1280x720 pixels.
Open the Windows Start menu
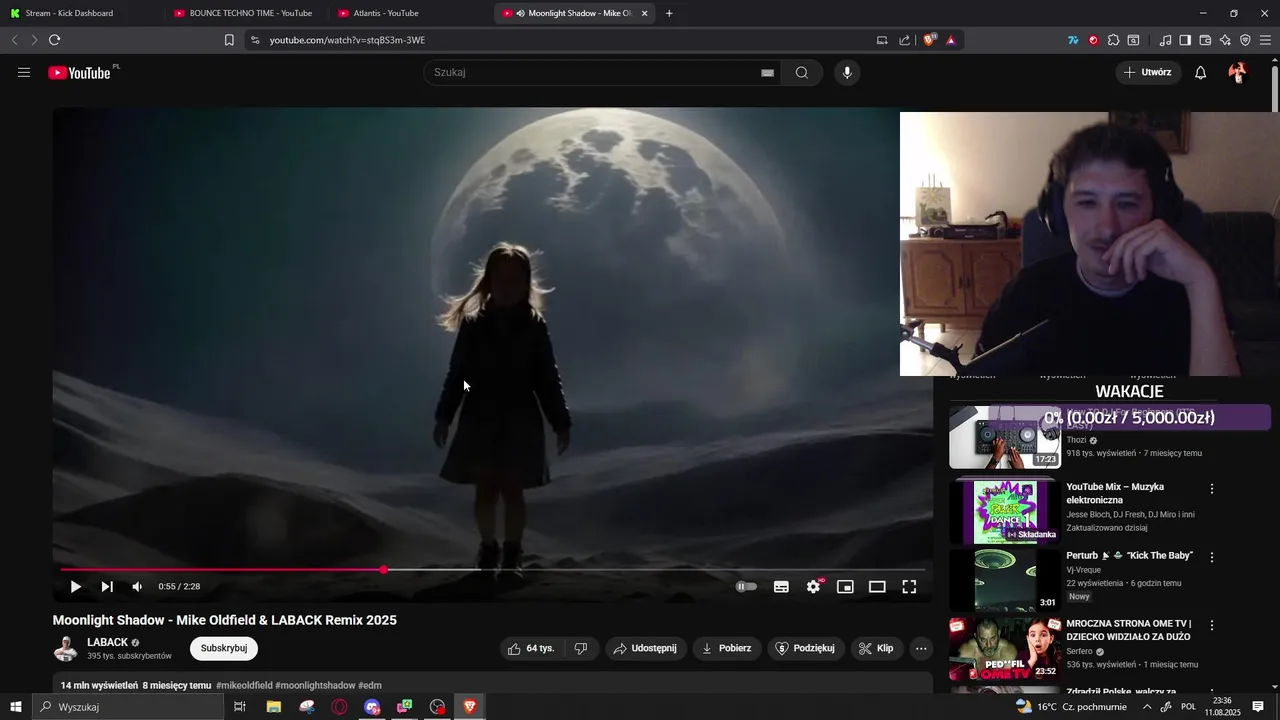point(15,707)
